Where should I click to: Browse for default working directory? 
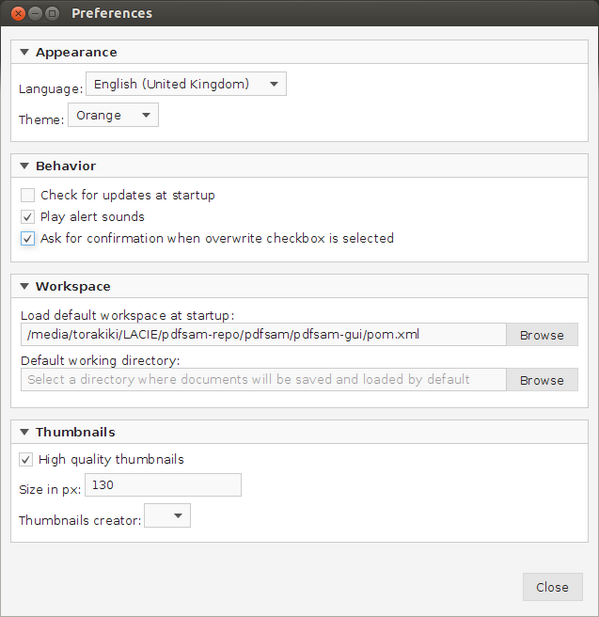[x=542, y=380]
